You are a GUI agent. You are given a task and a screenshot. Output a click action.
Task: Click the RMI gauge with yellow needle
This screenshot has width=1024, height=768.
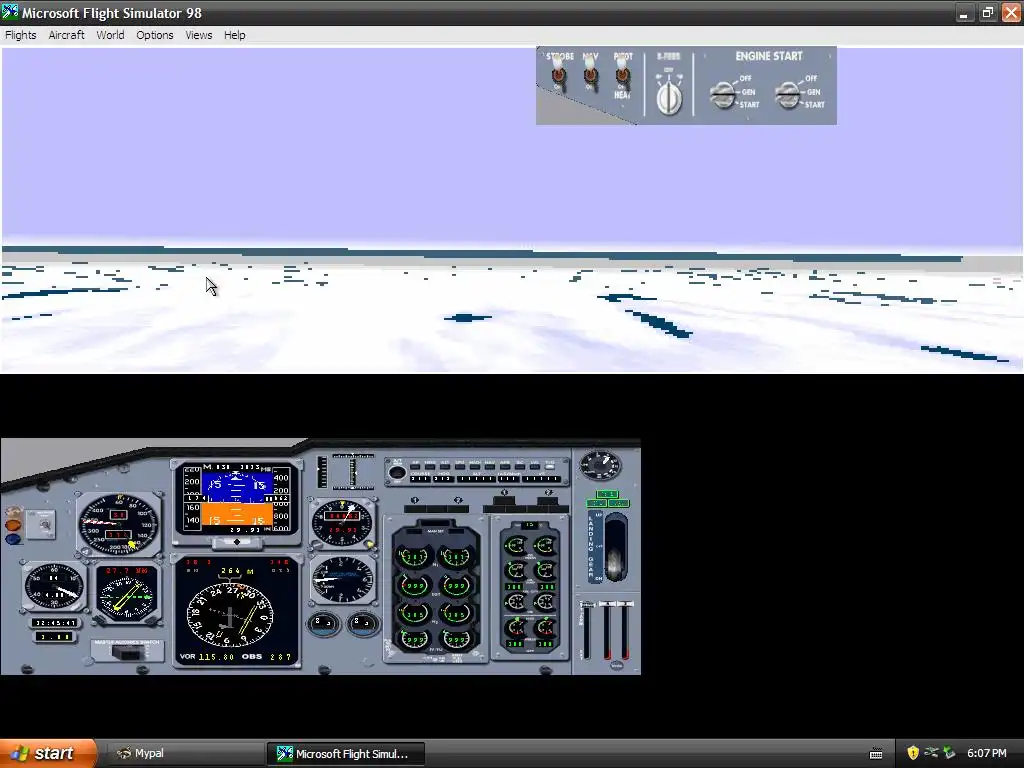[127, 594]
